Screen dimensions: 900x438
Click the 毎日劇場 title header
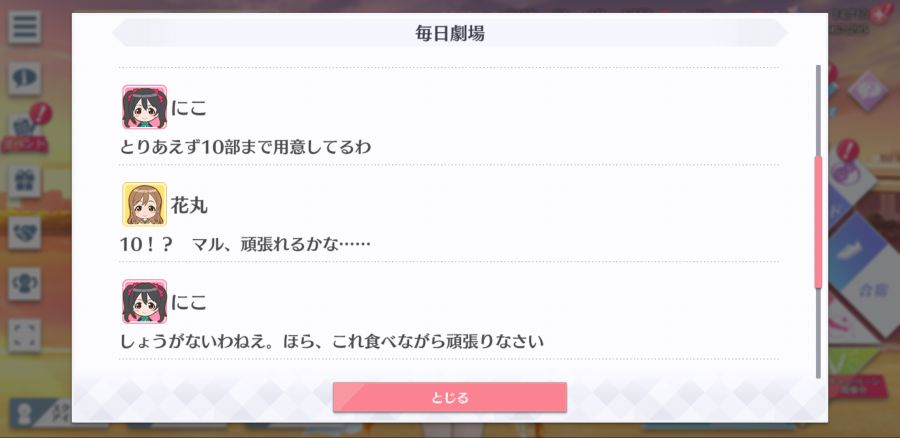[x=449, y=33]
